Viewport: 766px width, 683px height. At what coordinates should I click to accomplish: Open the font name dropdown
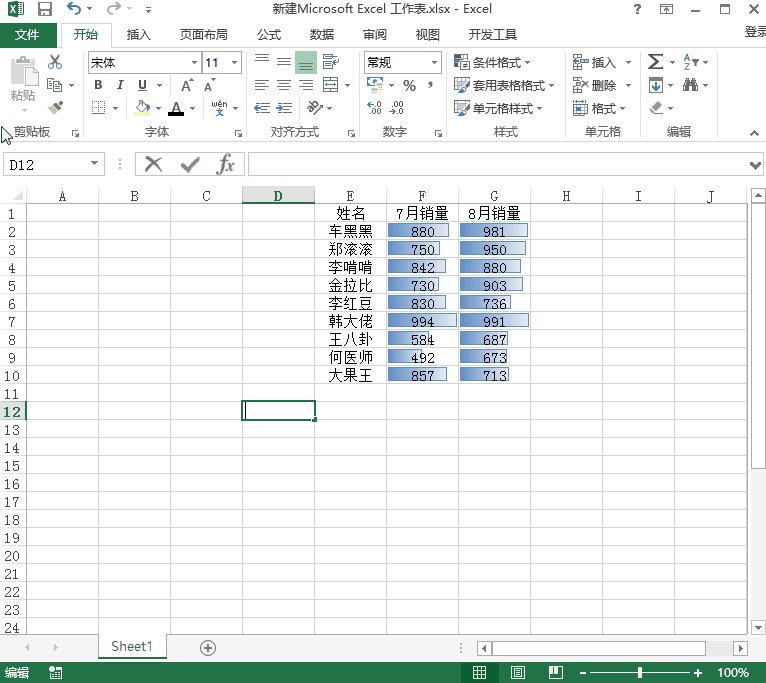[194, 63]
